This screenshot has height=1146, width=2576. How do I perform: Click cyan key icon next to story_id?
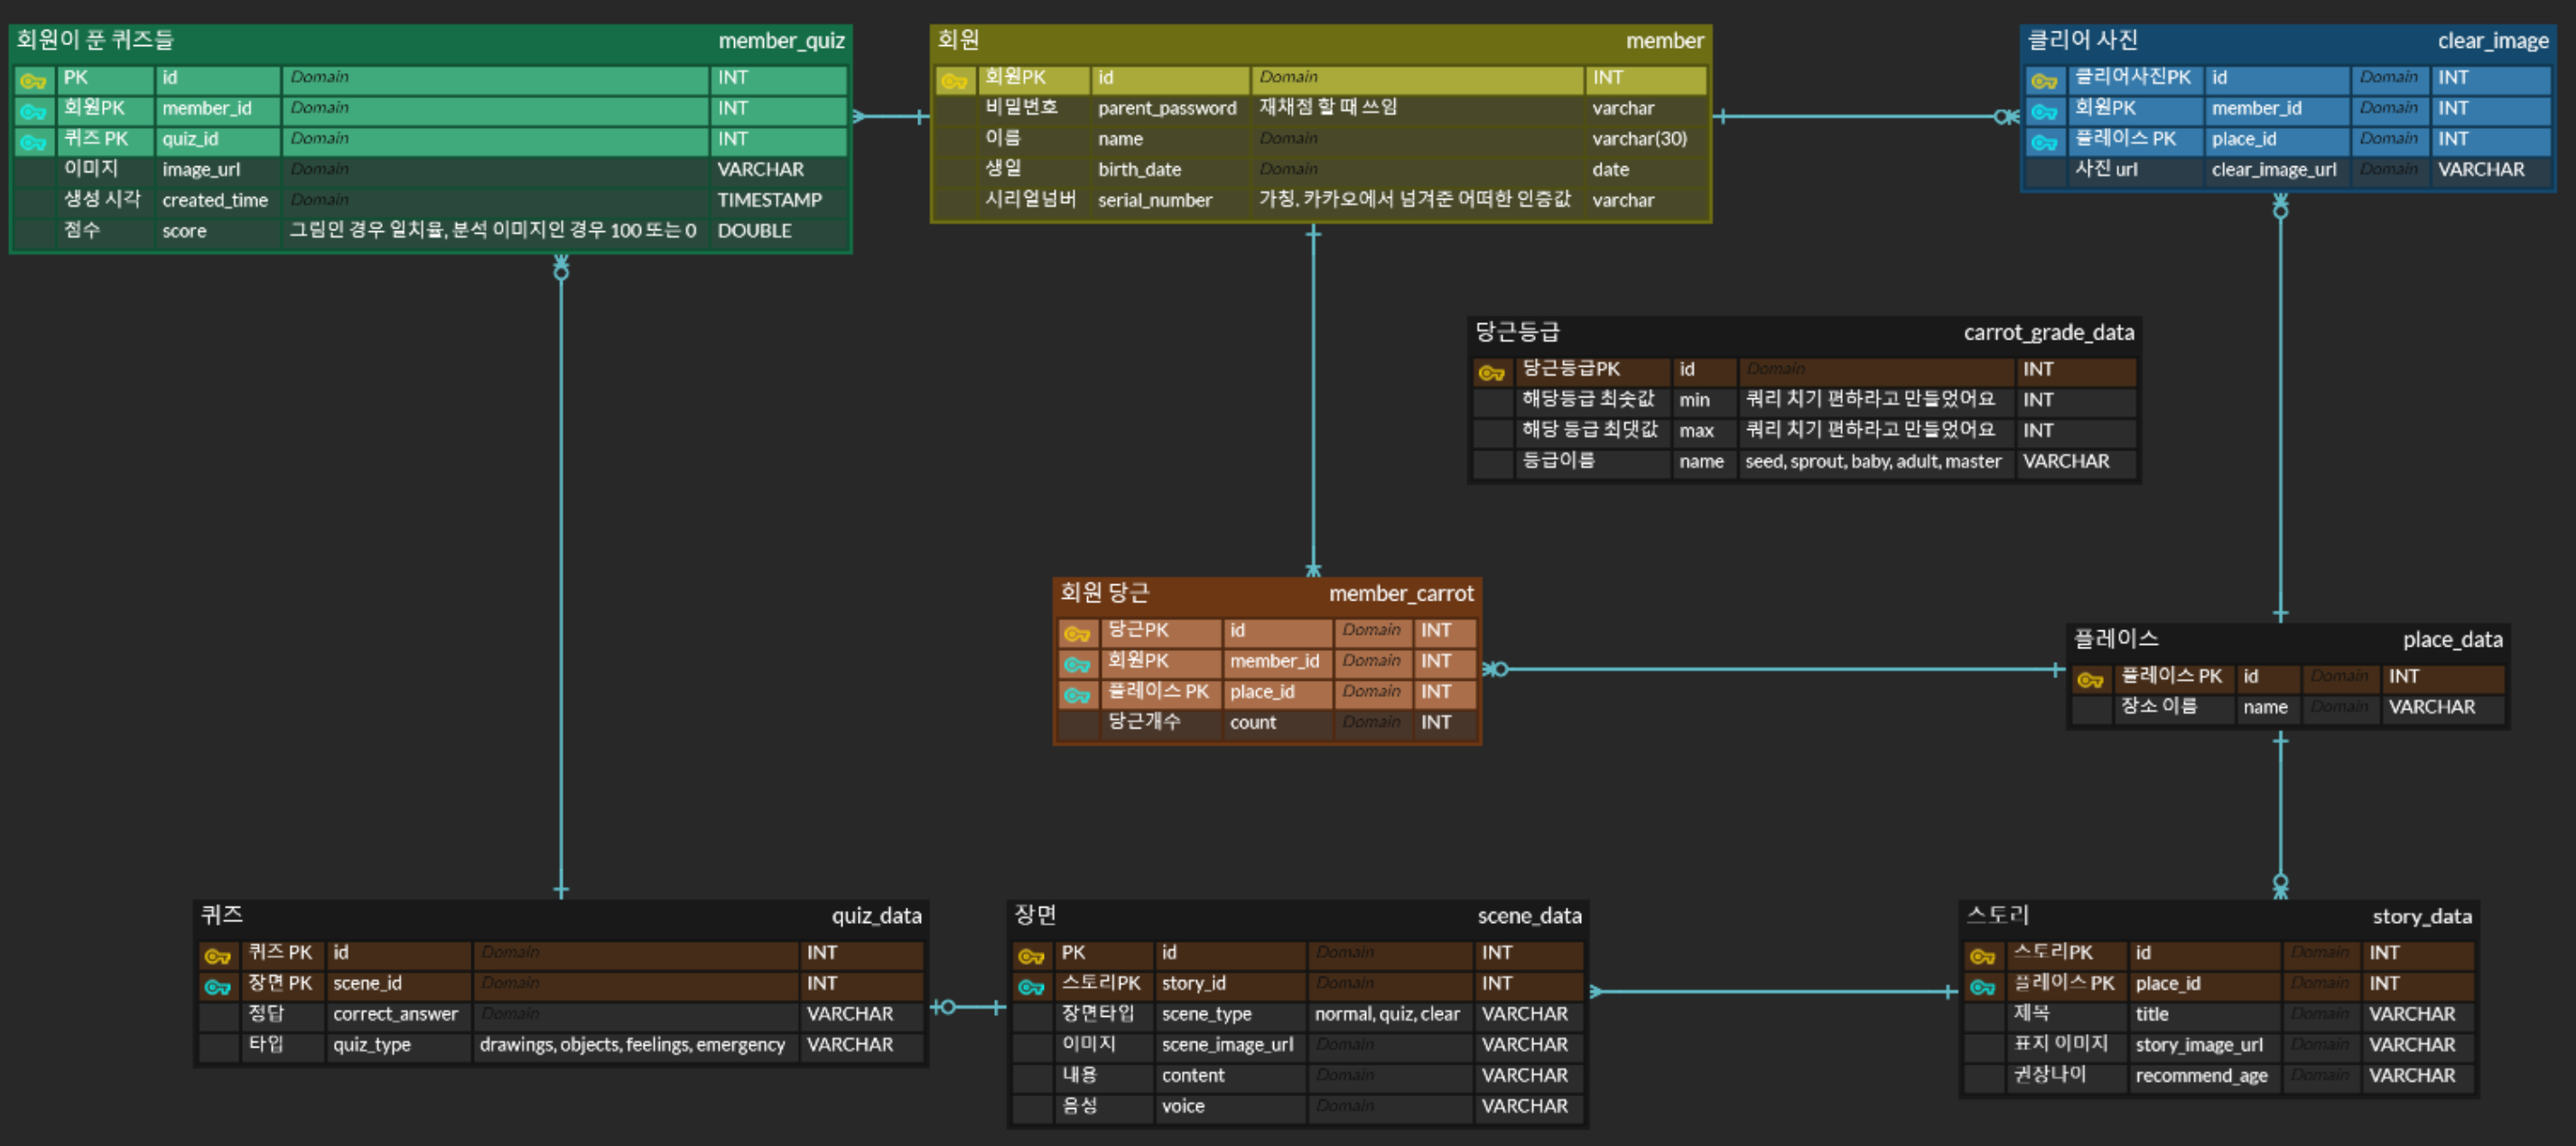click(1030, 987)
